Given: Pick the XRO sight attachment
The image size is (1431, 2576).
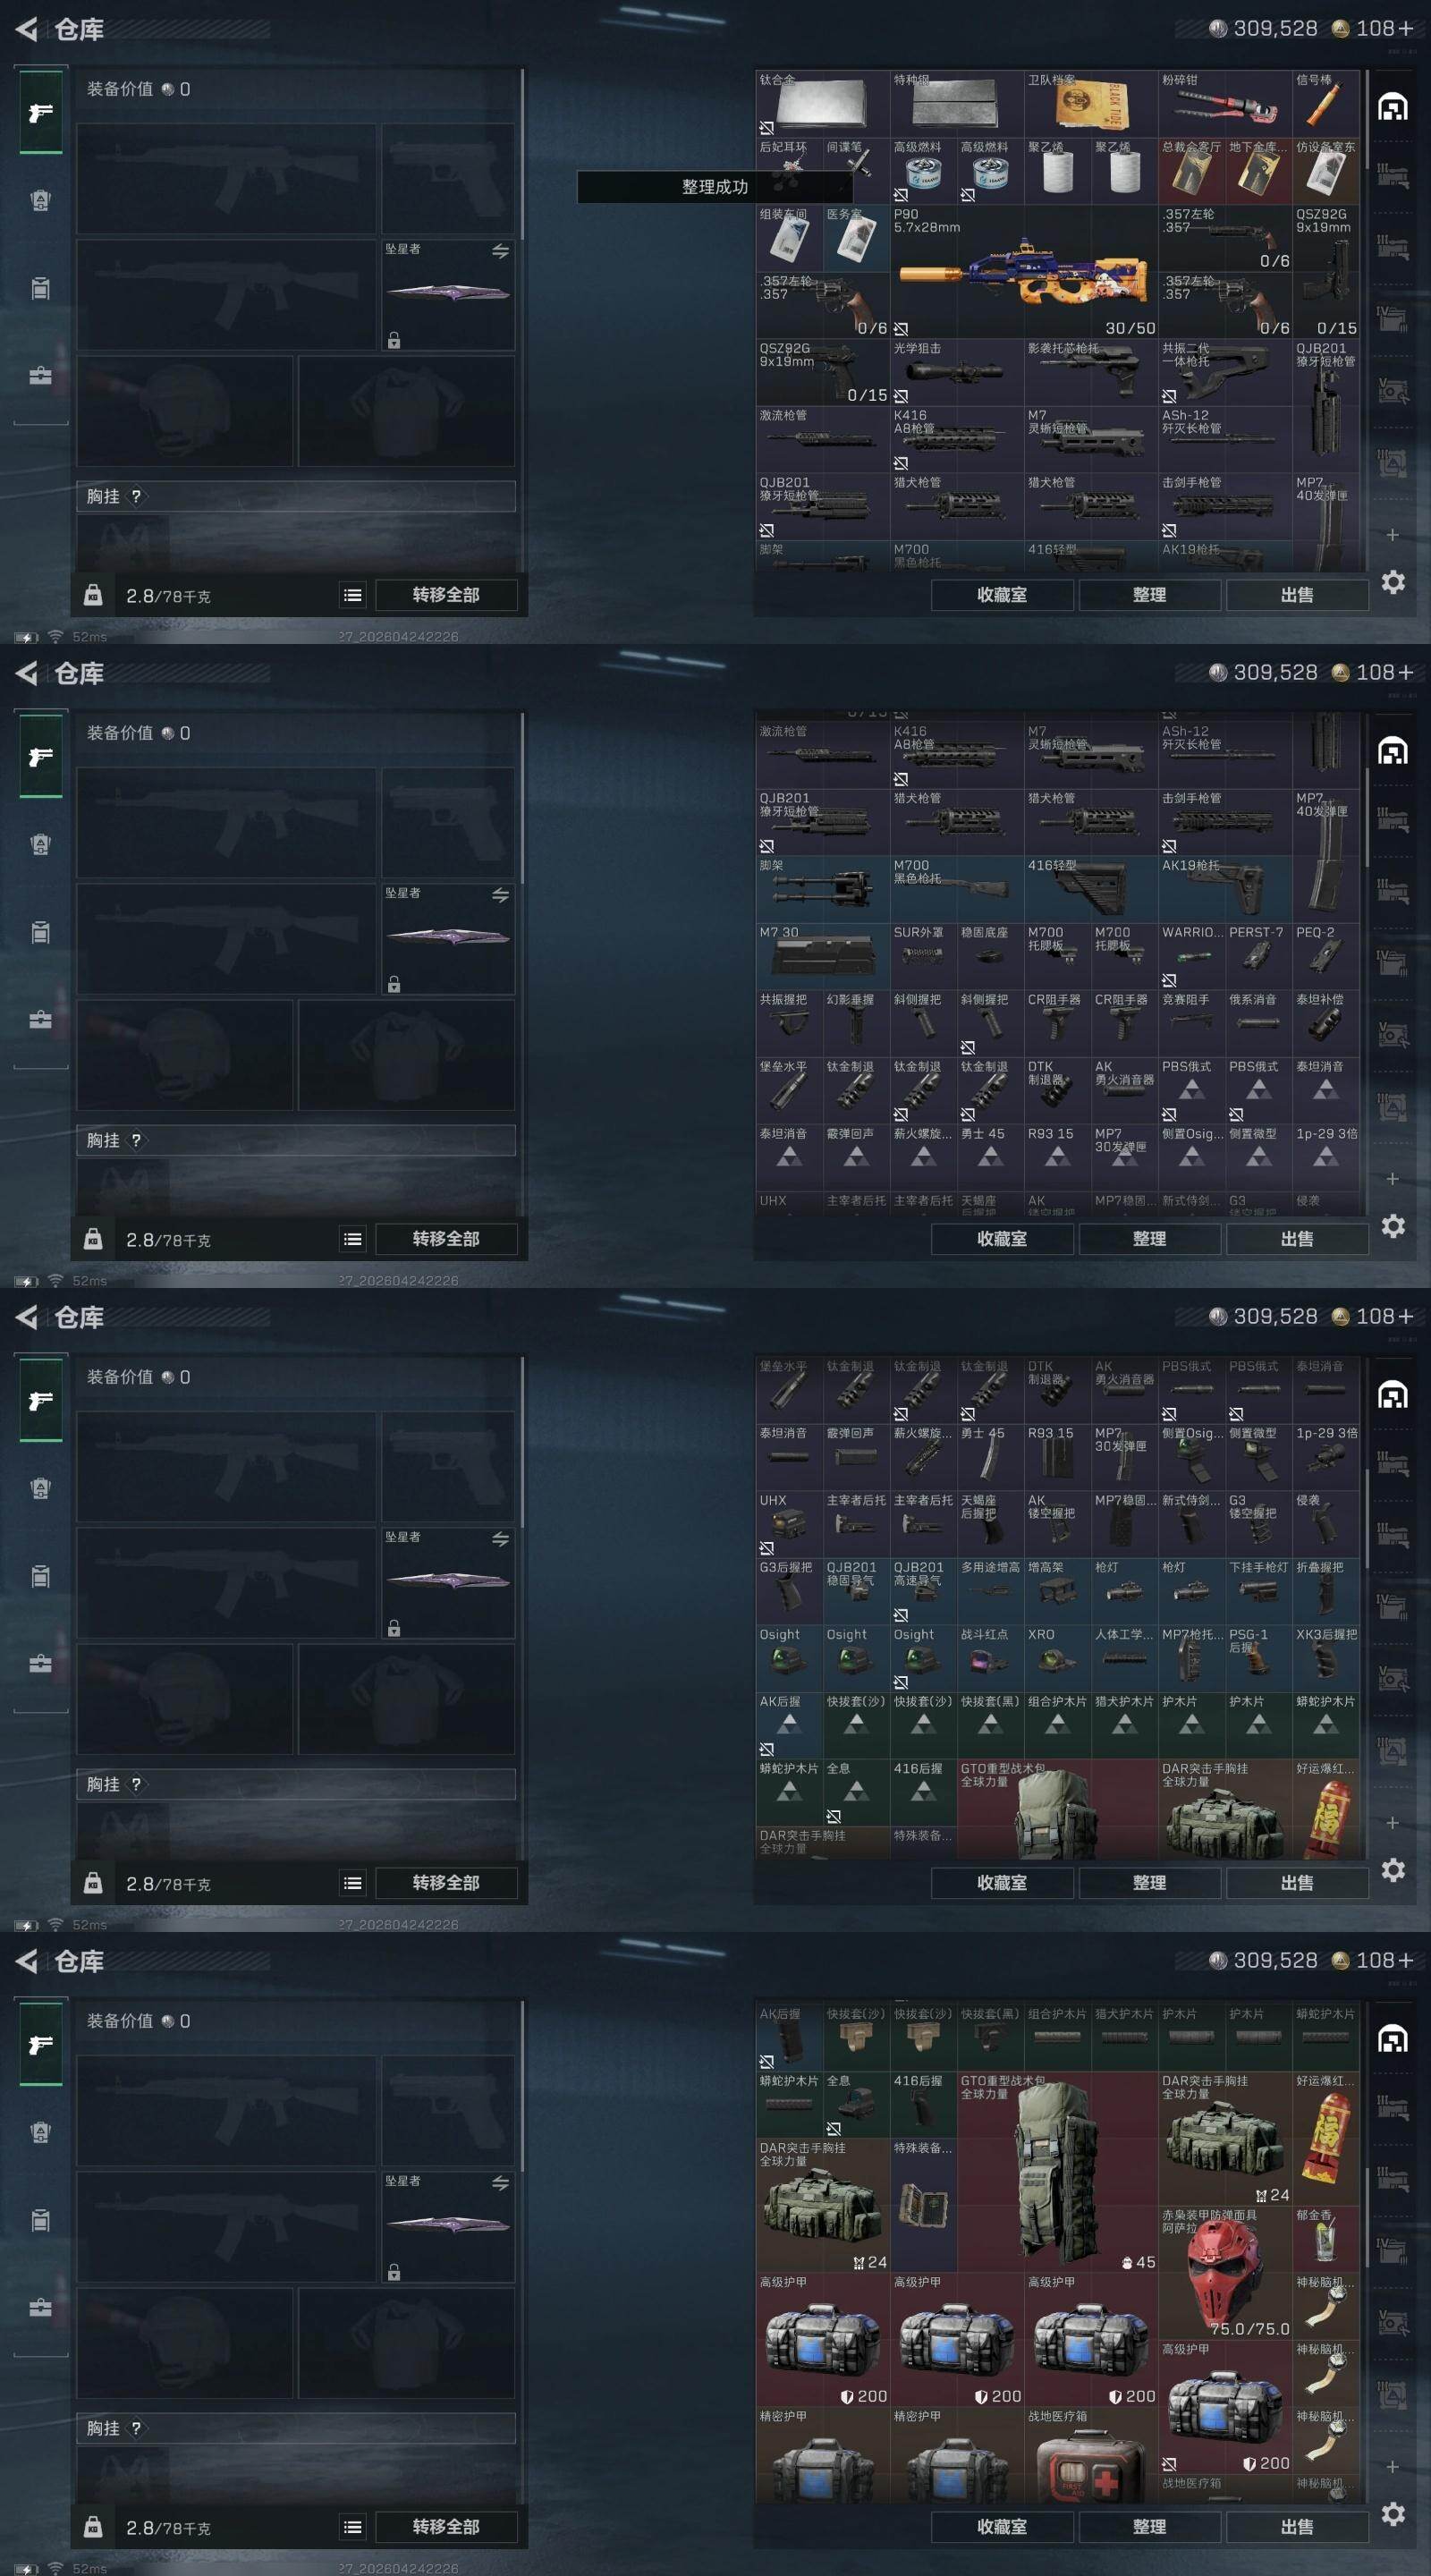Looking at the screenshot, I should [x=1057, y=1658].
